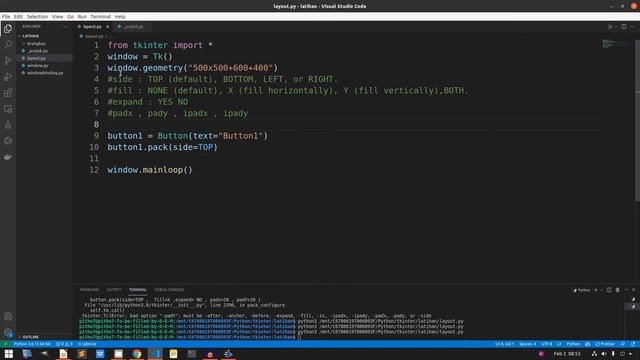Open the taskbar Start menu button
Screen dimensions: 640x360
[9, 353]
